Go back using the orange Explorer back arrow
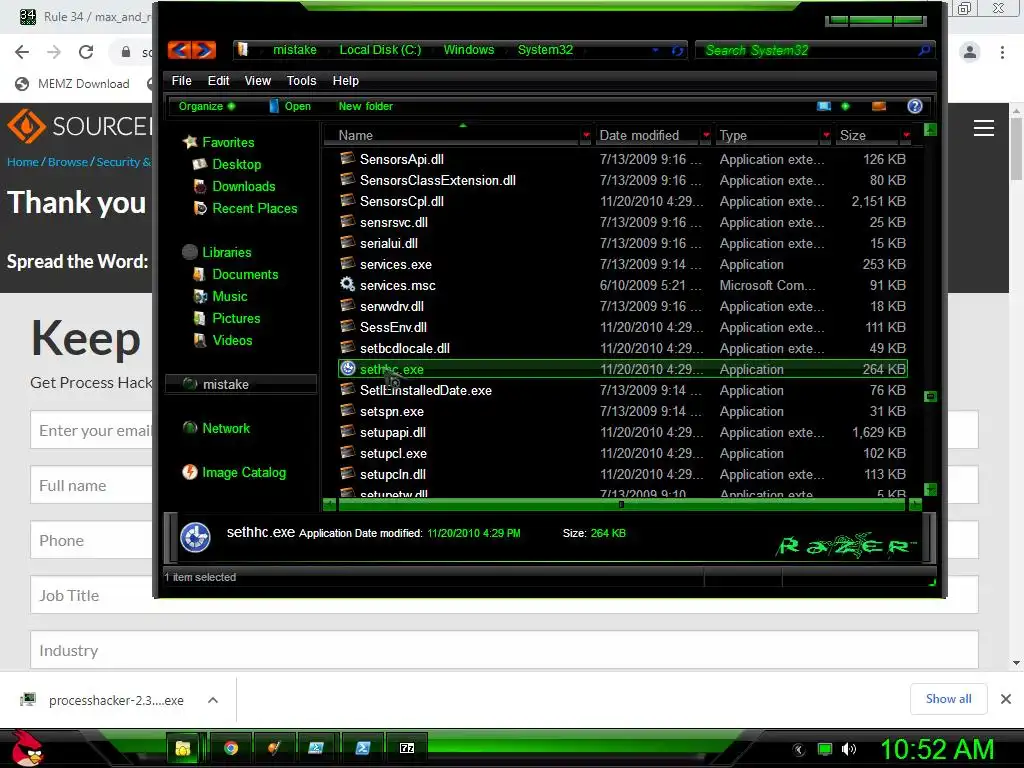The image size is (1024, 768). (180, 50)
